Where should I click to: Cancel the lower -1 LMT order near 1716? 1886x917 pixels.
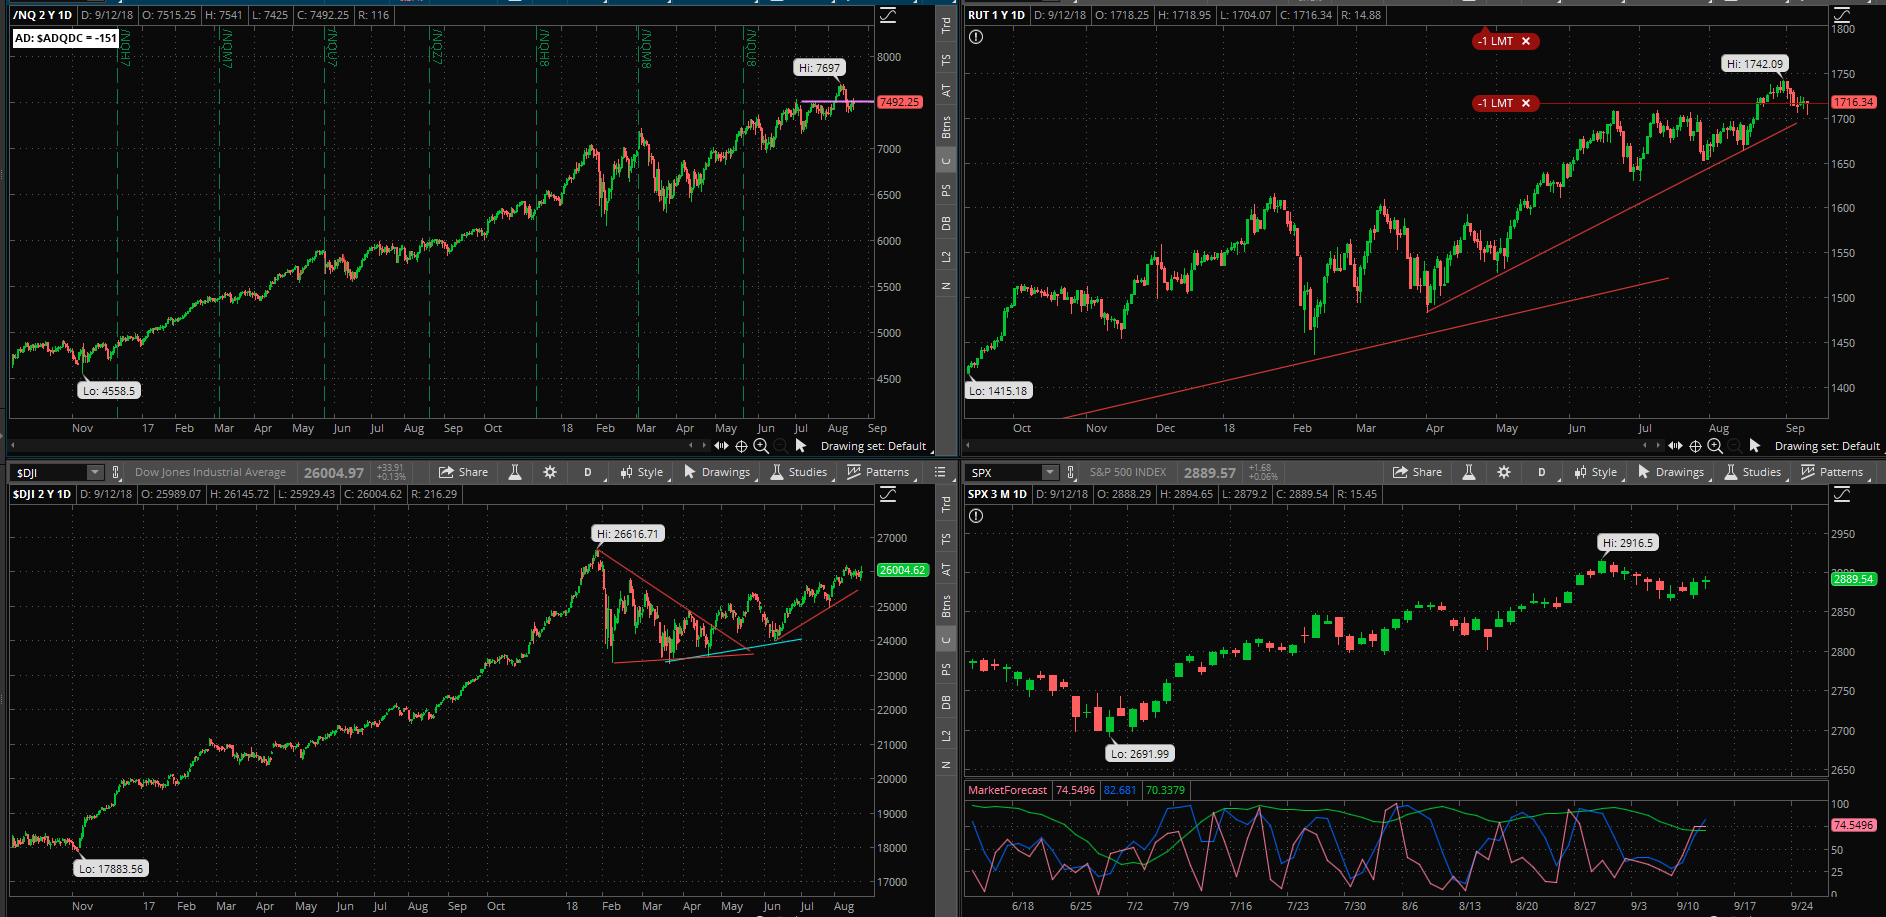tap(1526, 103)
